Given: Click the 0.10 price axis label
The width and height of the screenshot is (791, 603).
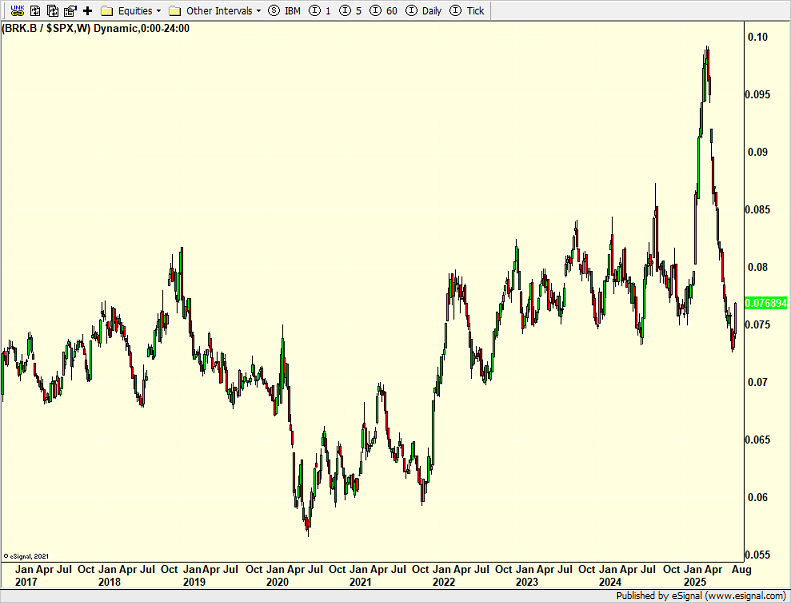Looking at the screenshot, I should click(758, 37).
